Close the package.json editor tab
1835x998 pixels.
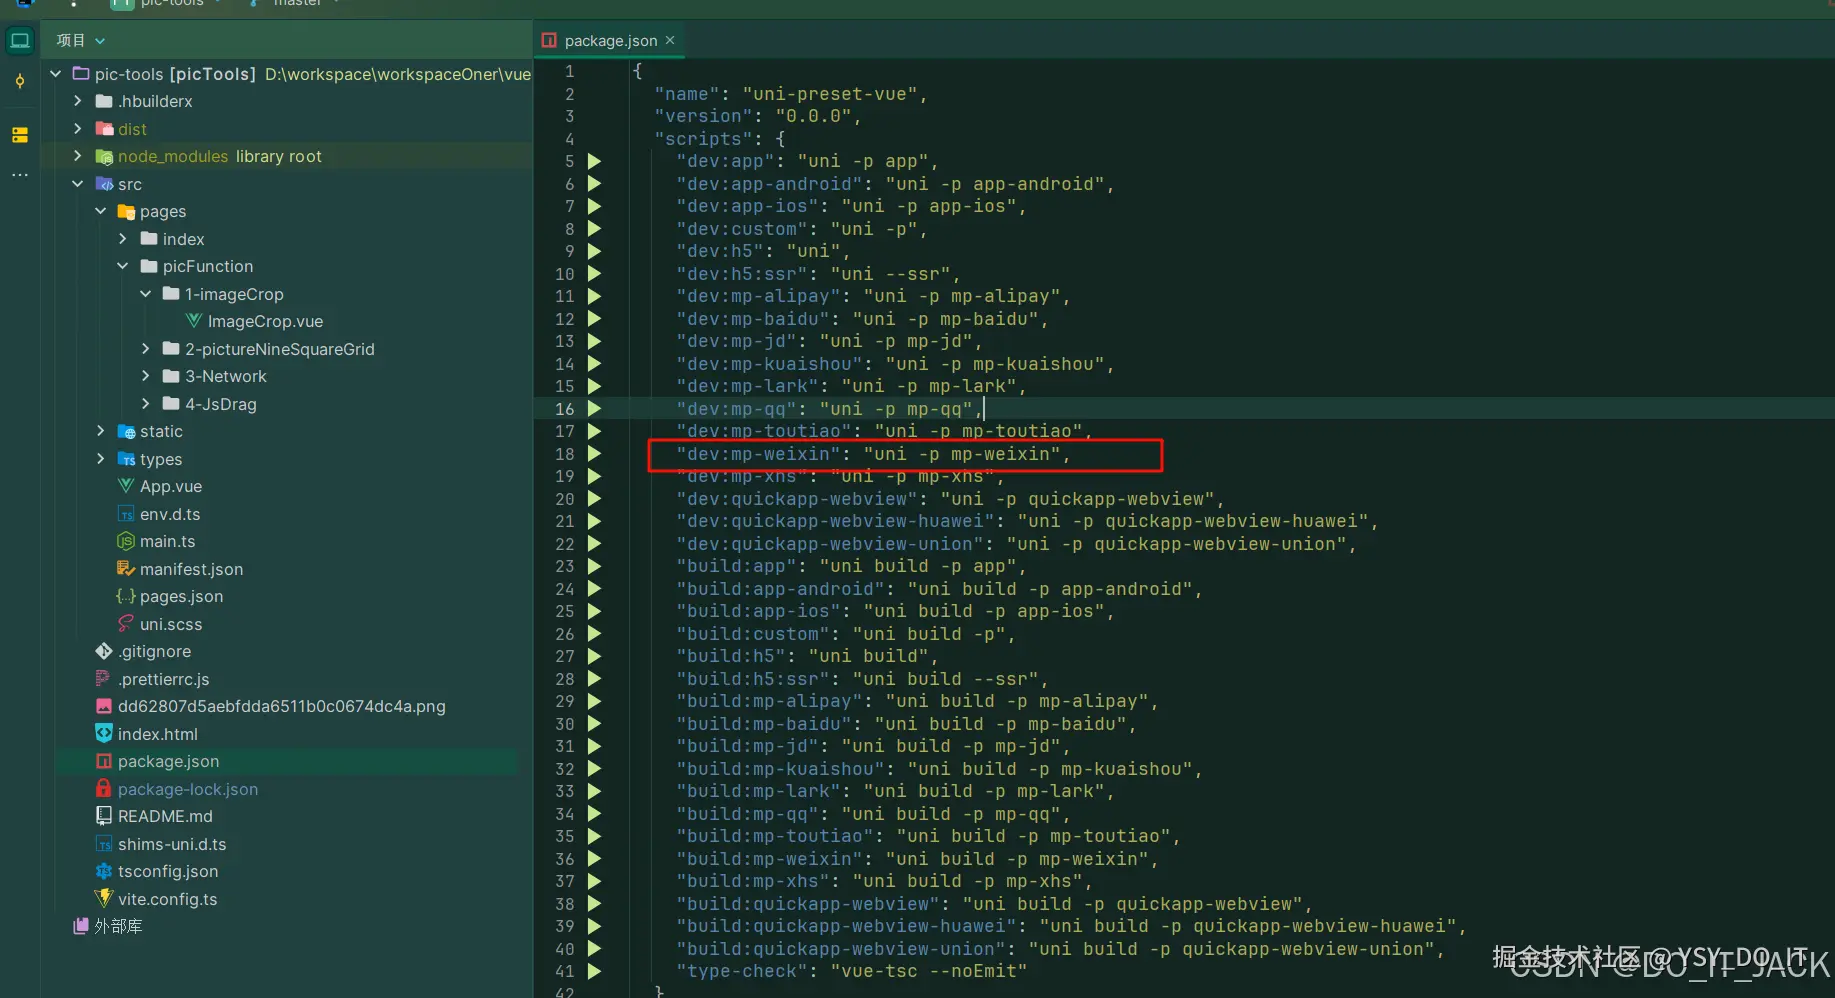(670, 40)
